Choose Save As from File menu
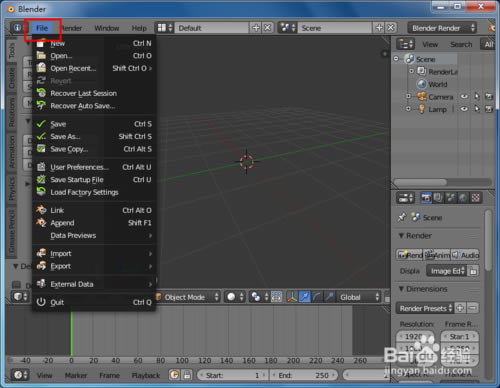Image resolution: width=500 pixels, height=388 pixels. [94, 136]
